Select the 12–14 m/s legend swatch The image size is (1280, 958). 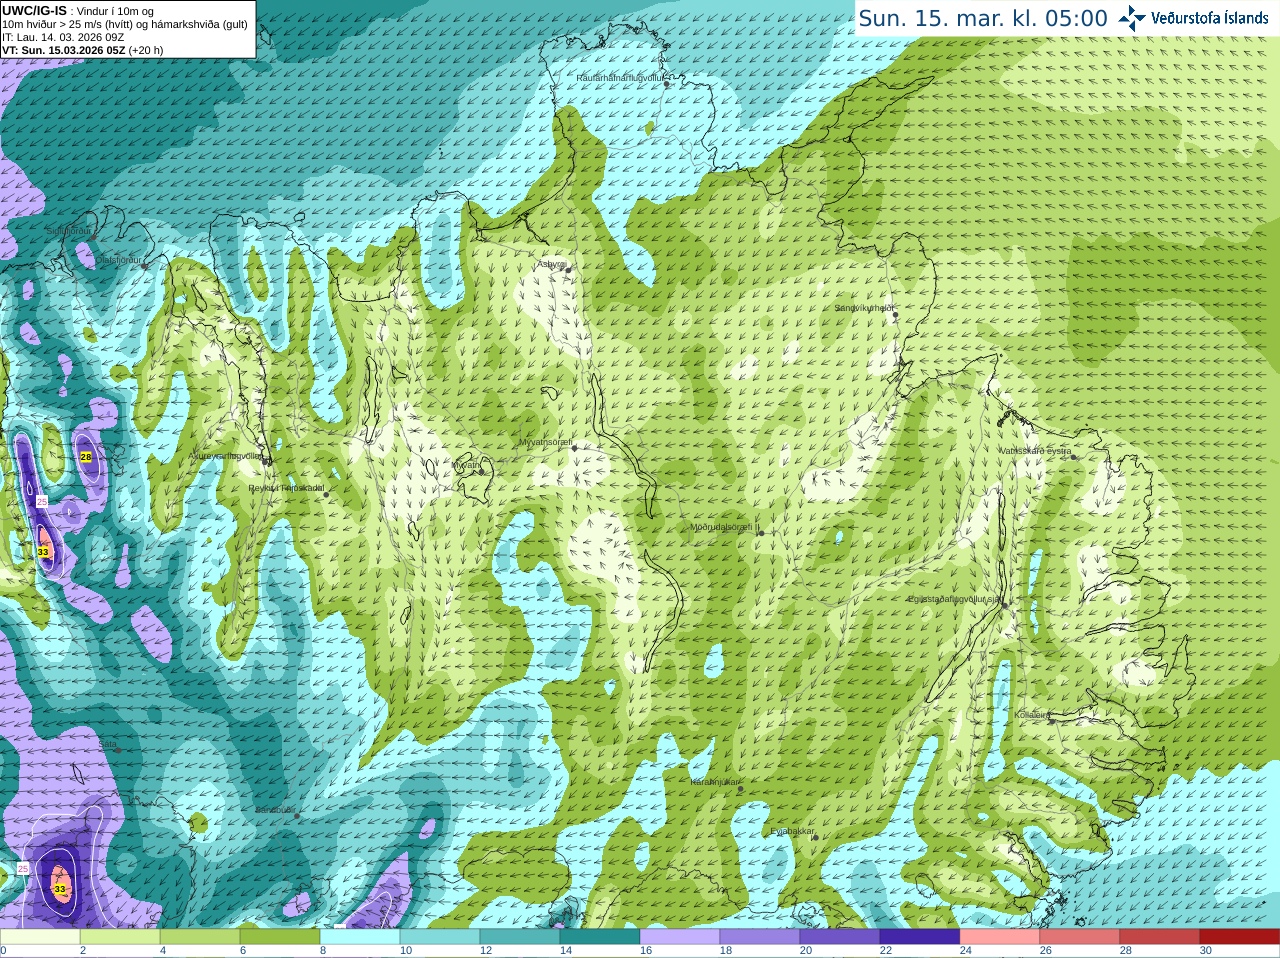tap(520, 937)
